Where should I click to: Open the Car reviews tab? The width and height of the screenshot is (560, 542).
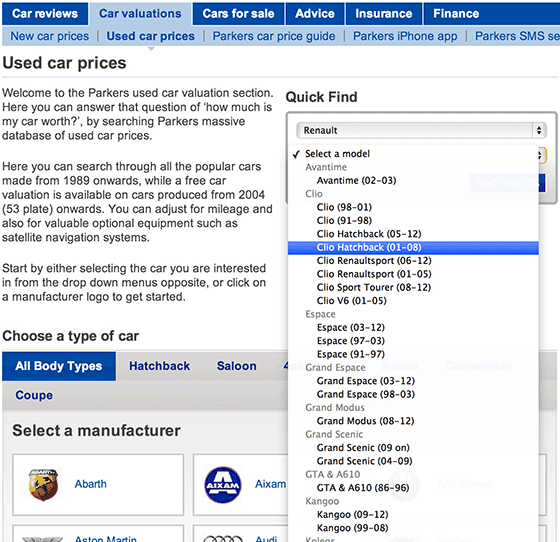point(45,14)
